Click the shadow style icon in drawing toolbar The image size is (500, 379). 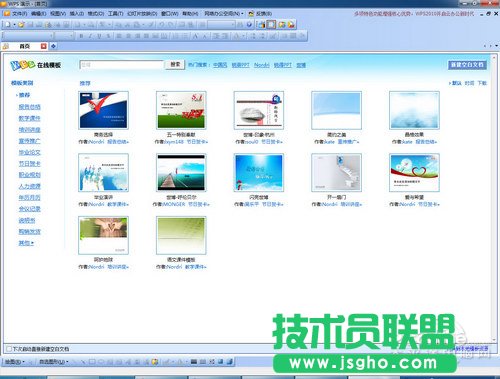pyautogui.click(x=221, y=361)
